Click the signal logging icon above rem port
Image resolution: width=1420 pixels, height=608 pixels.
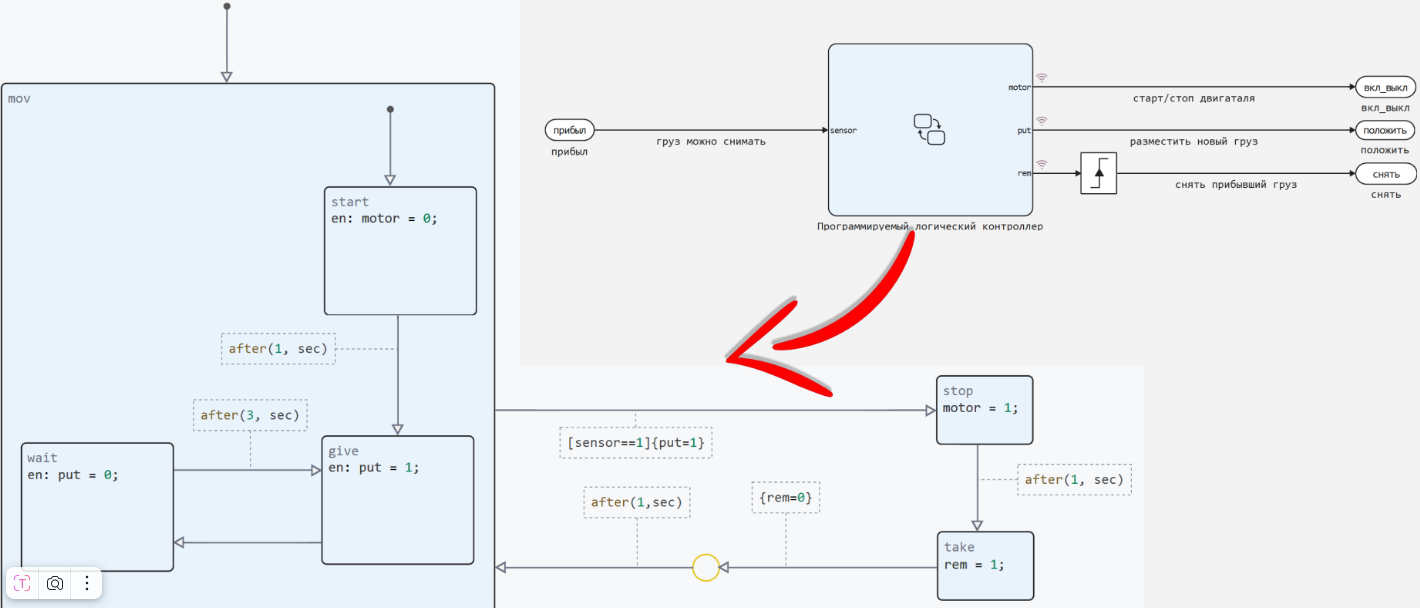1041,164
